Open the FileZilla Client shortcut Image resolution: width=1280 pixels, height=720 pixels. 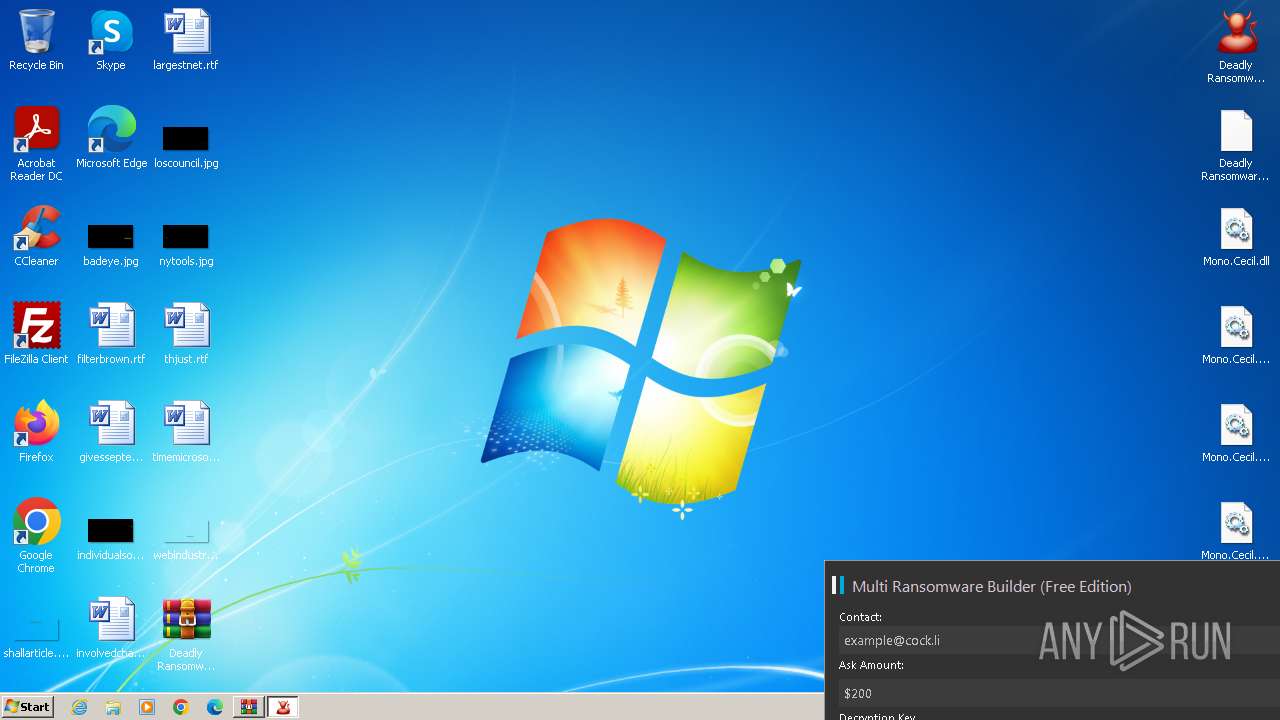pos(36,334)
